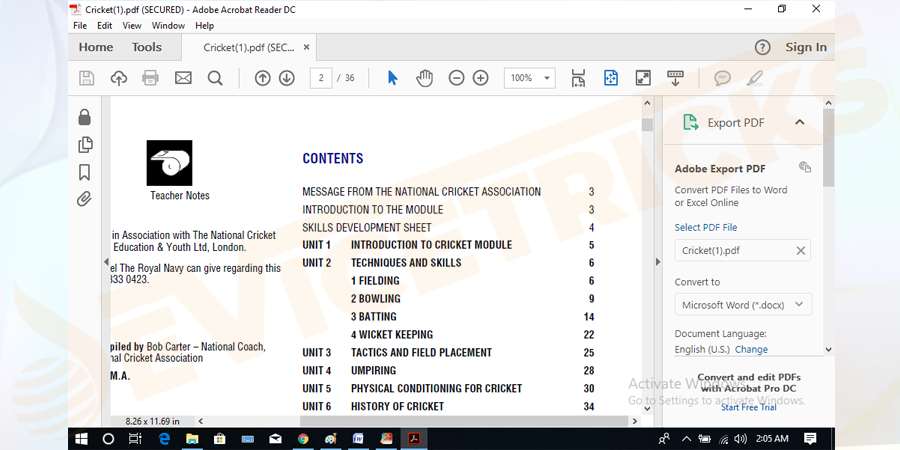Click the right pane scroll down arrow
Viewport: 900px width, 450px height.
[828, 349]
